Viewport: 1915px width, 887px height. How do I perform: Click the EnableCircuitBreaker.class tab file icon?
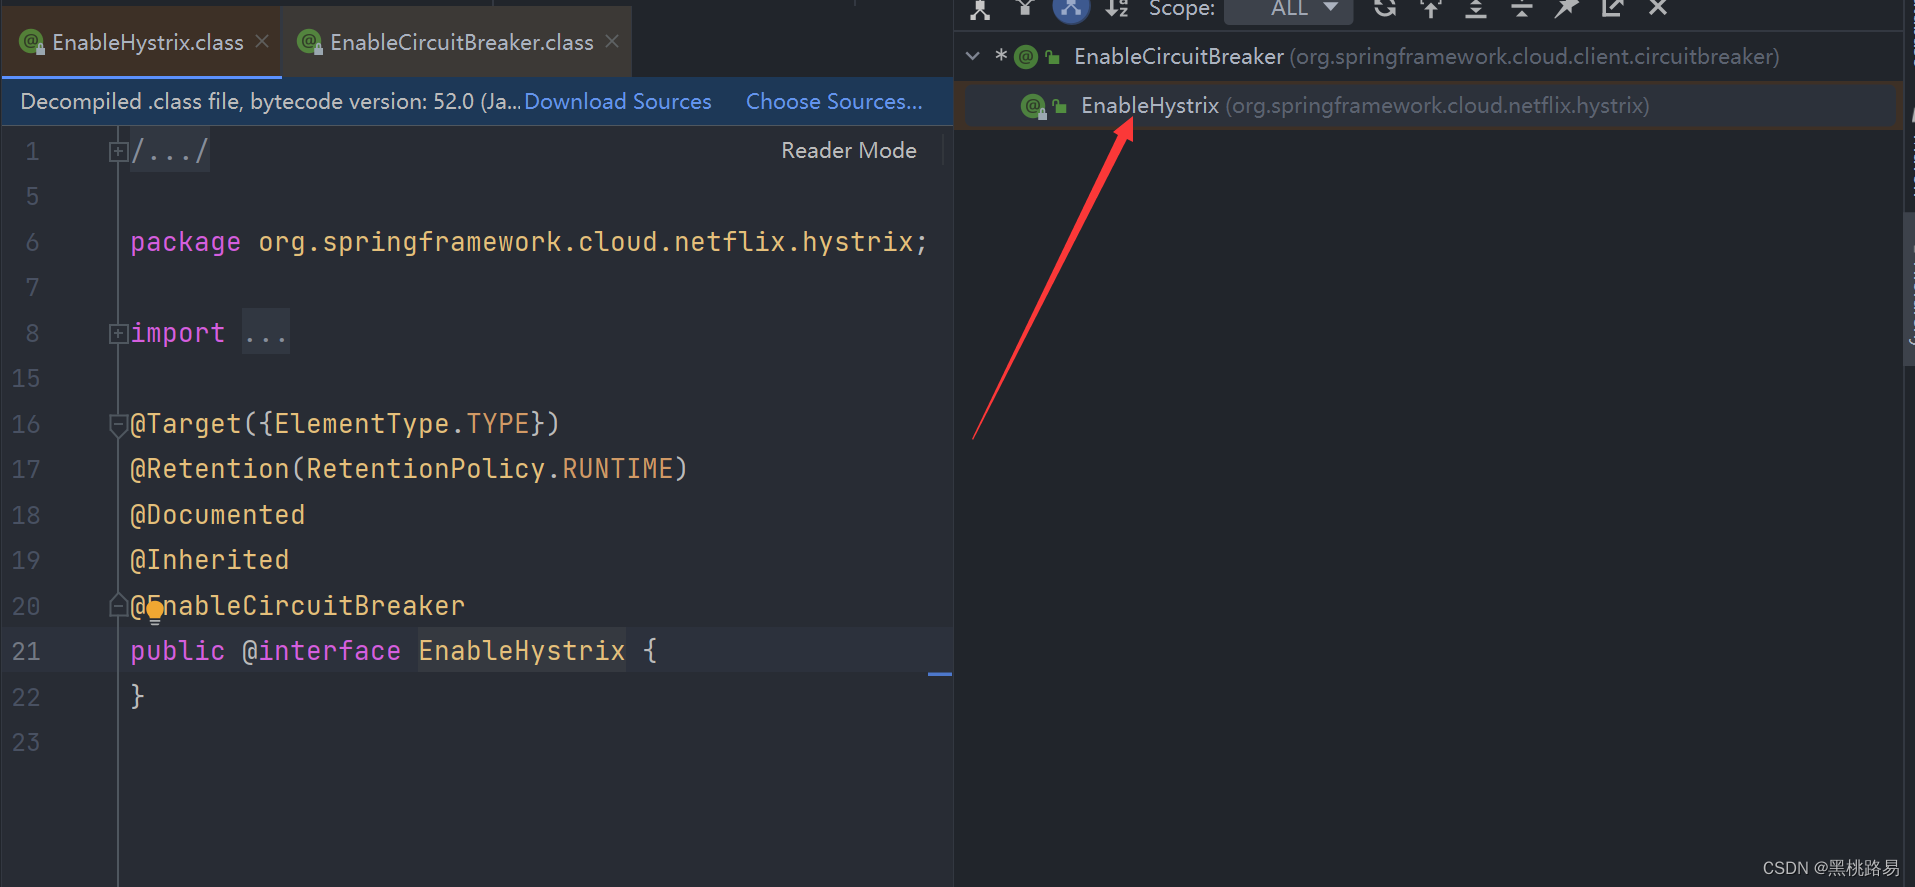(310, 42)
